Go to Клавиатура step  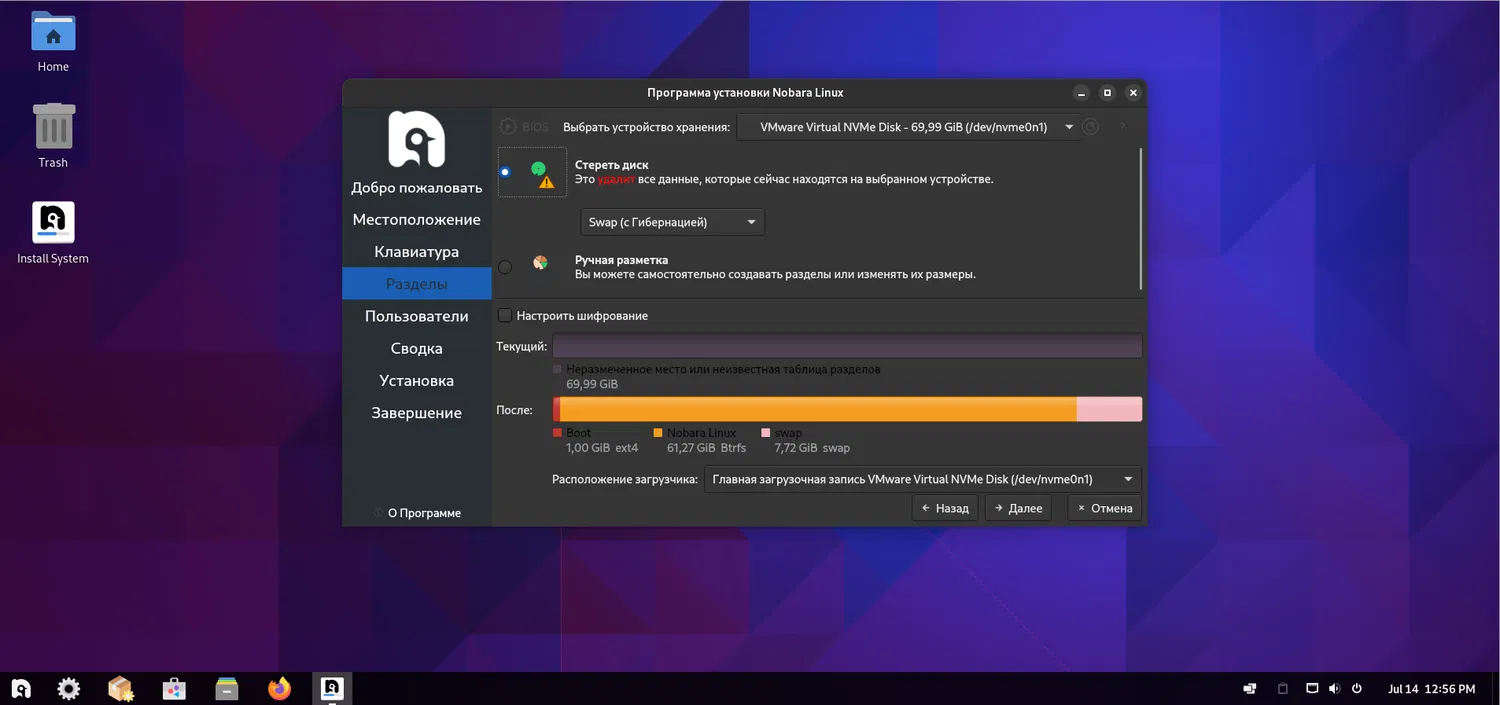tap(416, 252)
